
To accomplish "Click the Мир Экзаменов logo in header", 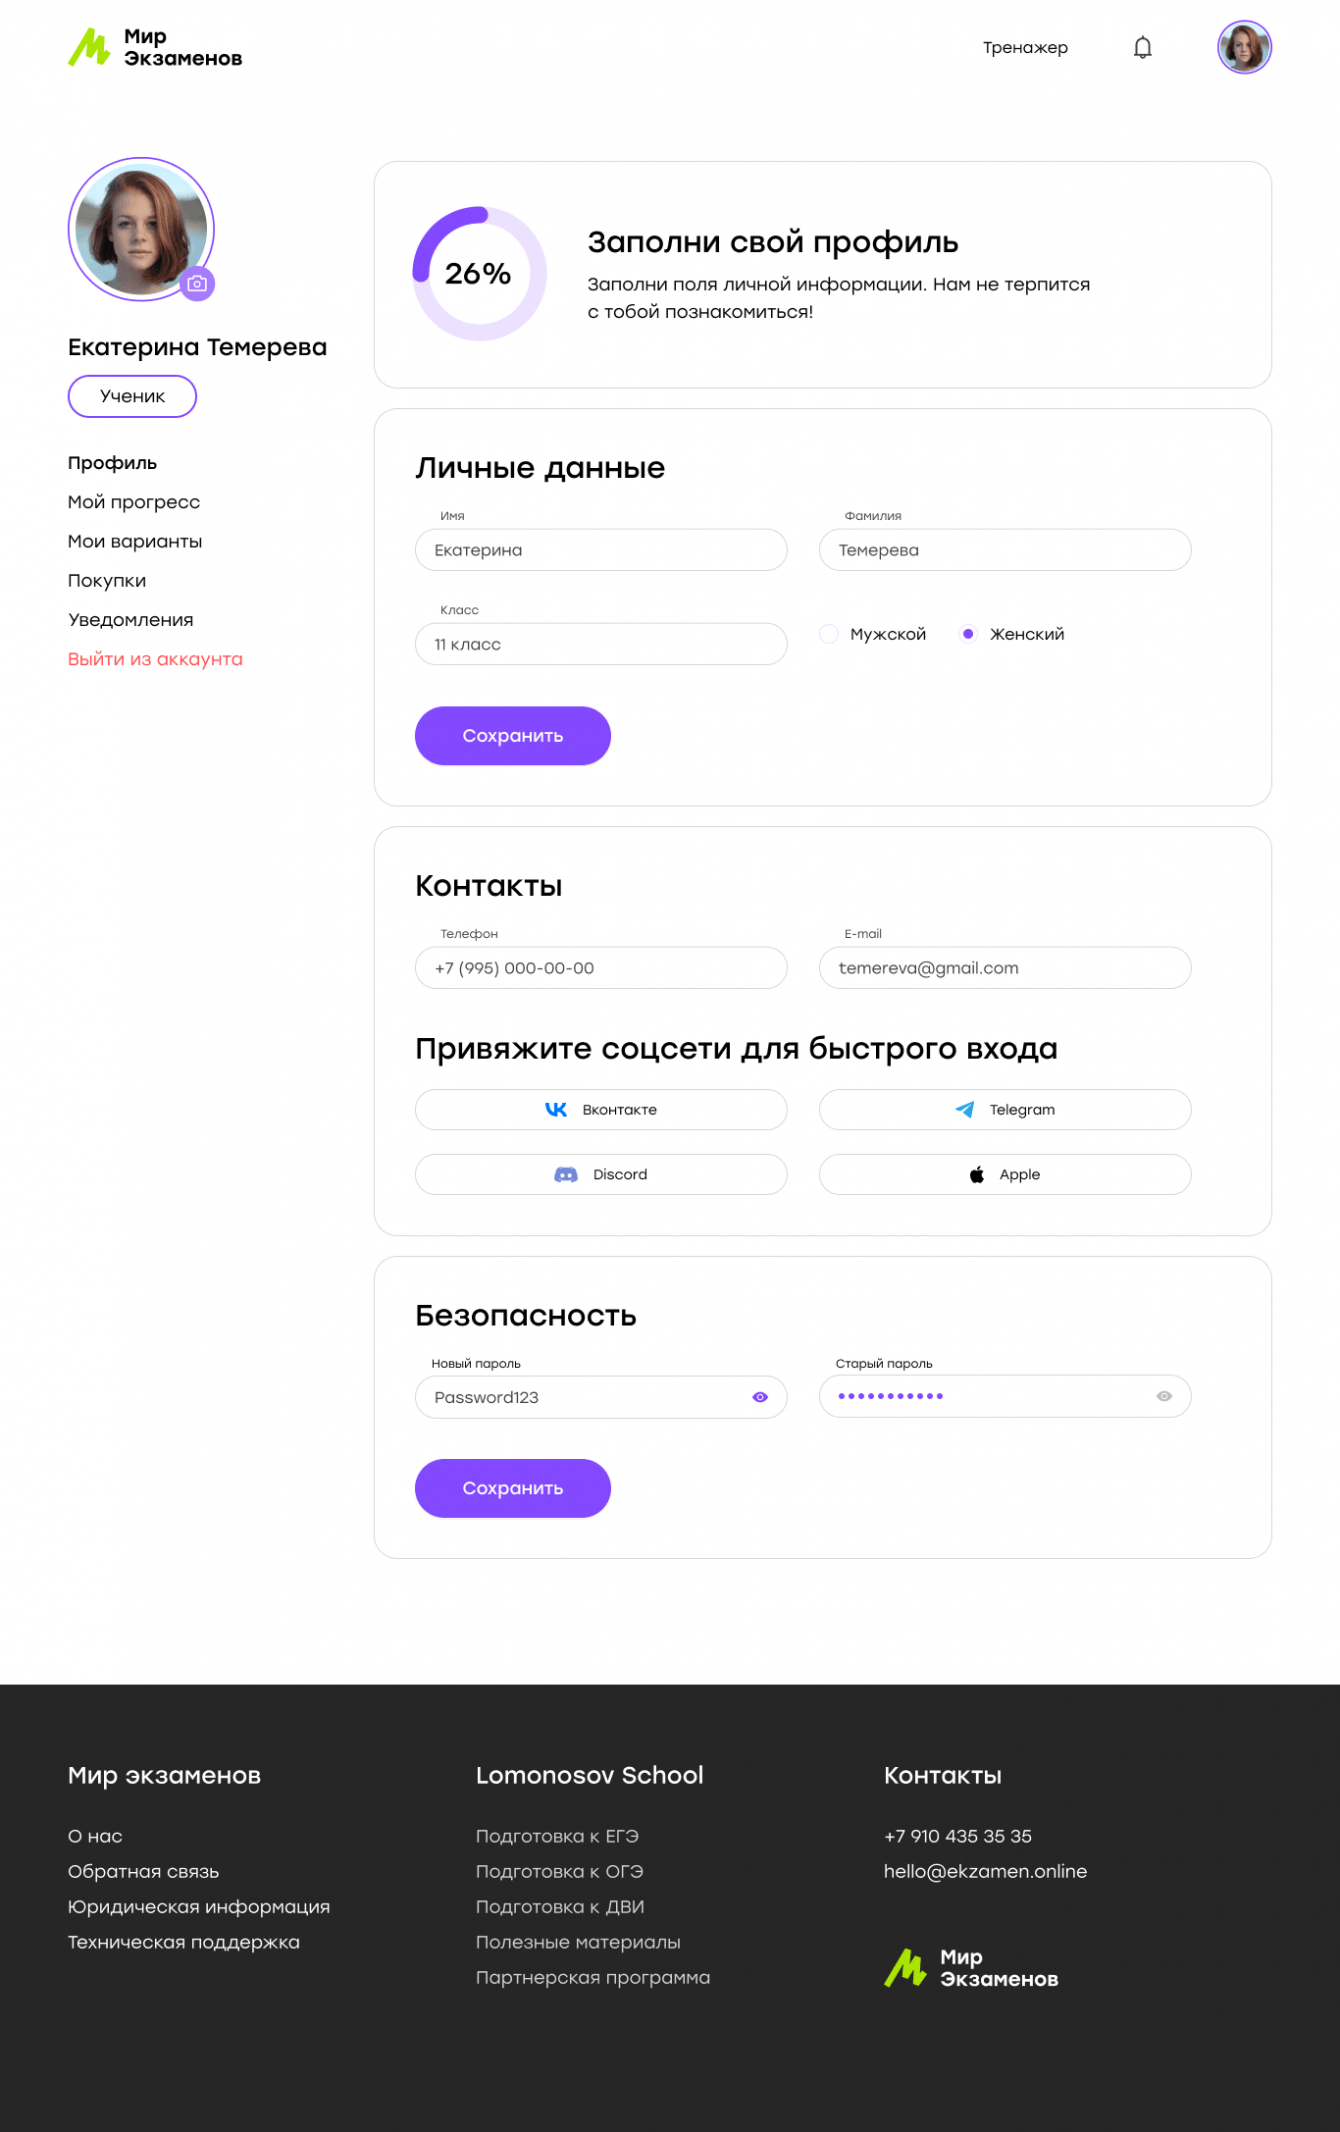I will coord(155,48).
